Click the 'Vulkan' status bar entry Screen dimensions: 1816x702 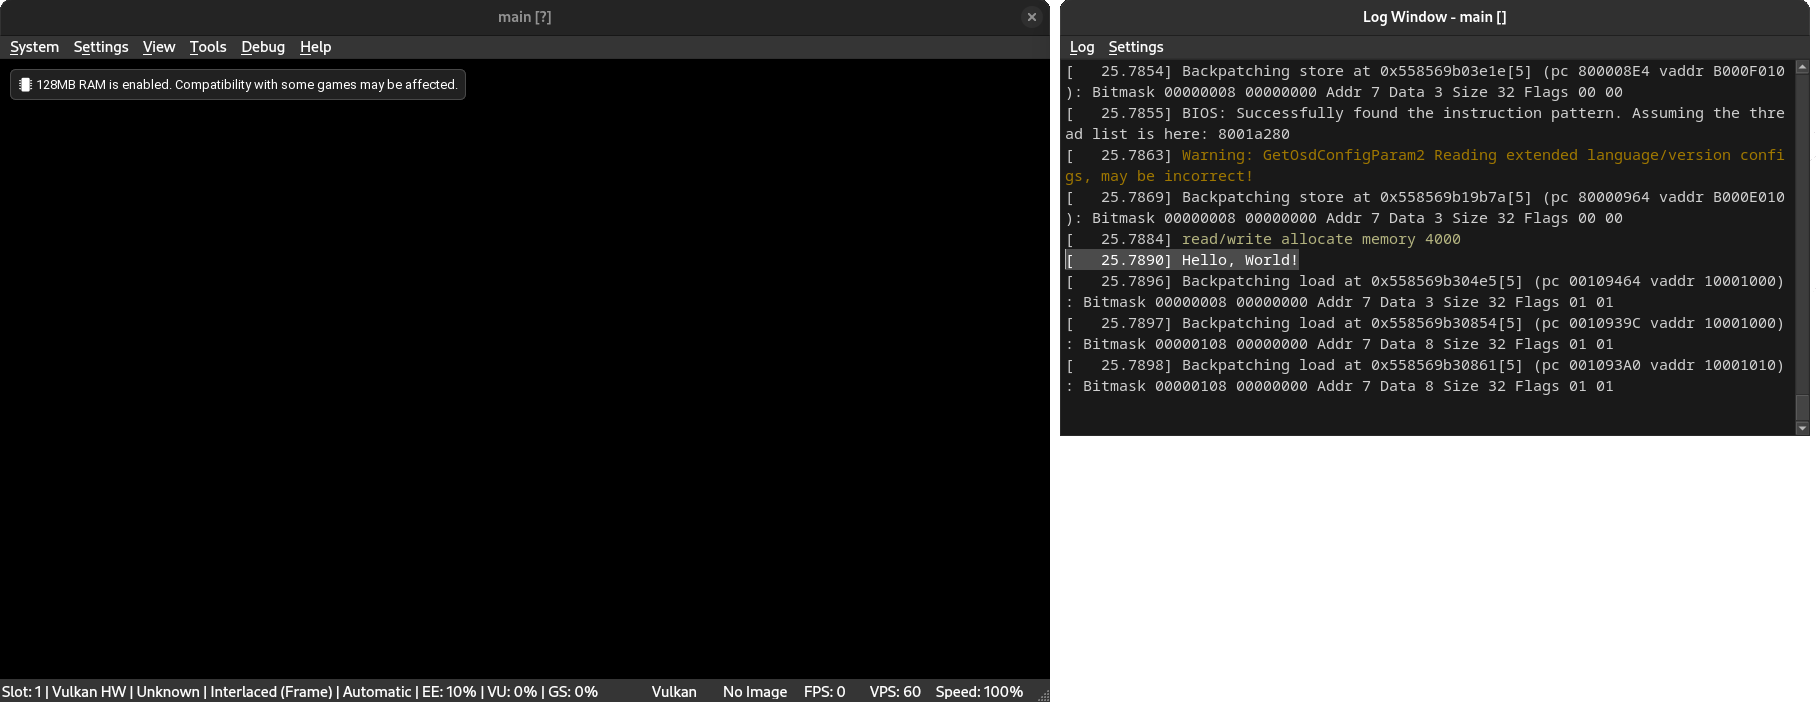tap(674, 692)
